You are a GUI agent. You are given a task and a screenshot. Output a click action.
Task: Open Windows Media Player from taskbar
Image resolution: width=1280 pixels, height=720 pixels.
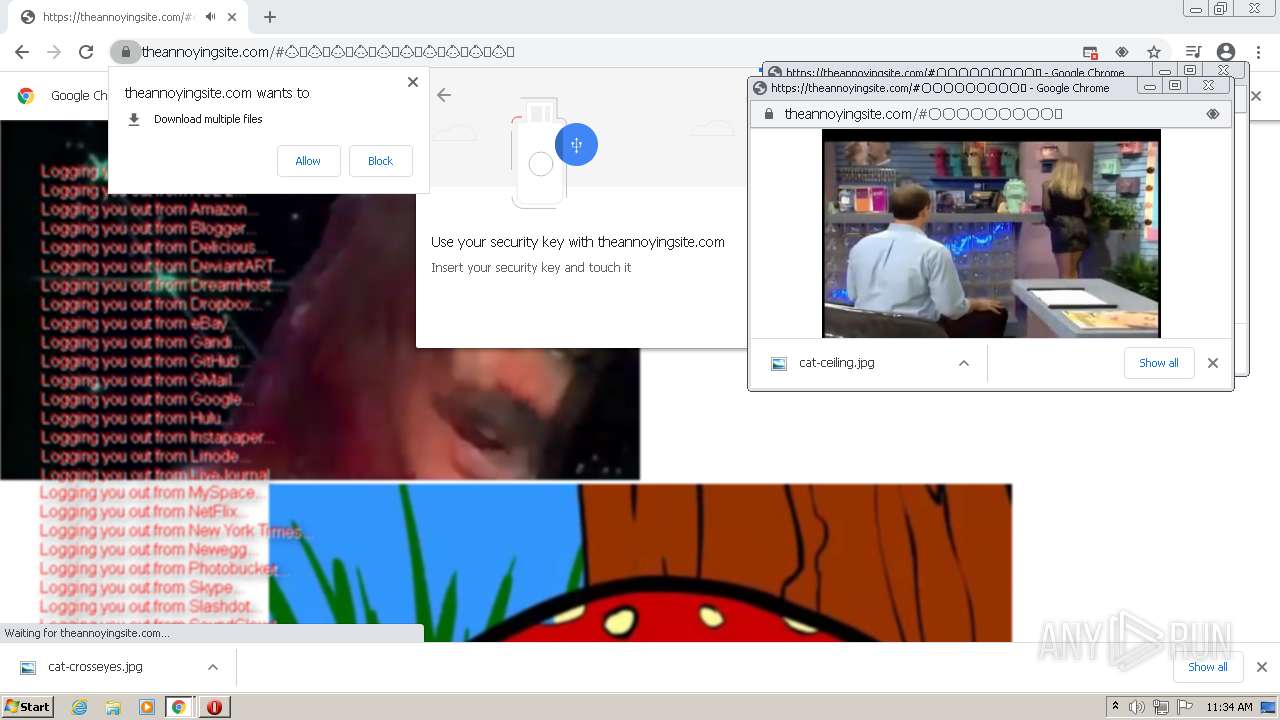146,707
